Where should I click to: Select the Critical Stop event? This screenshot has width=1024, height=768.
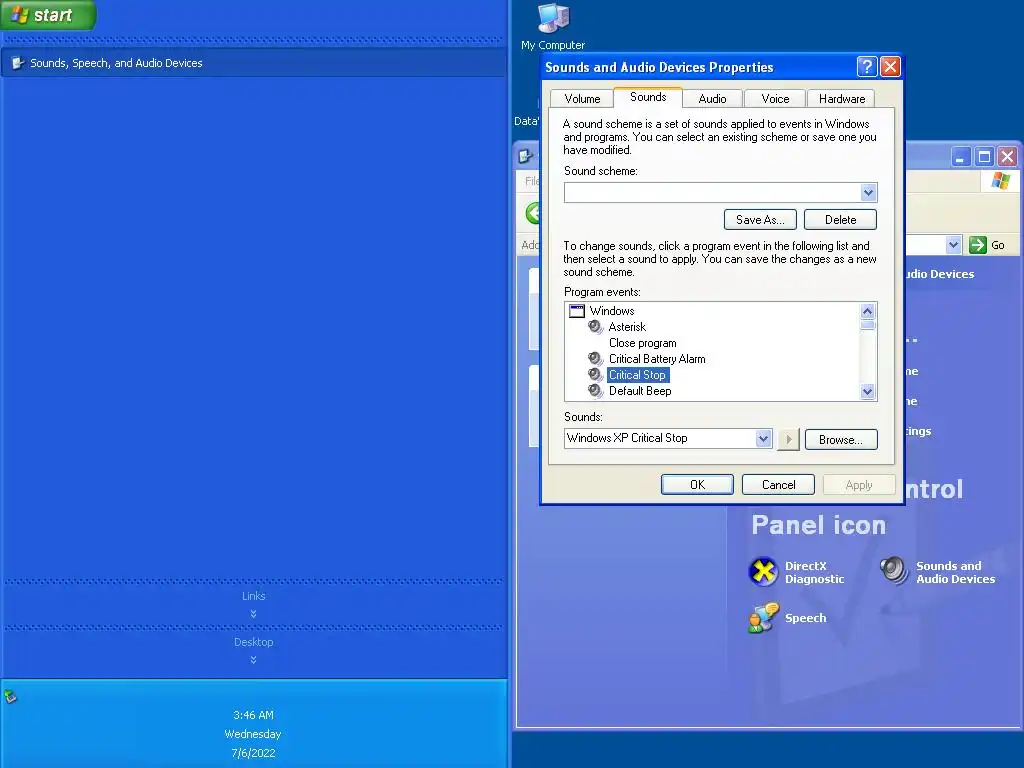click(637, 375)
